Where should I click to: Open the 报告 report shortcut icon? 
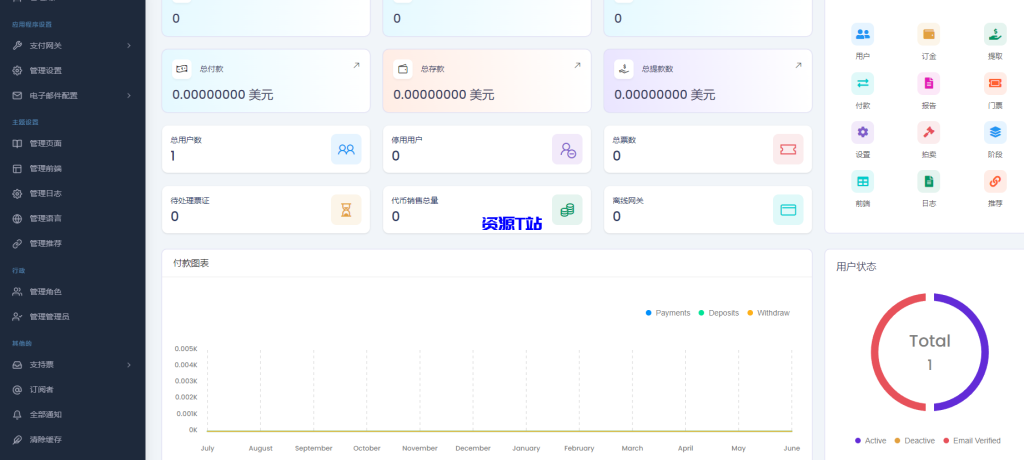(x=928, y=84)
